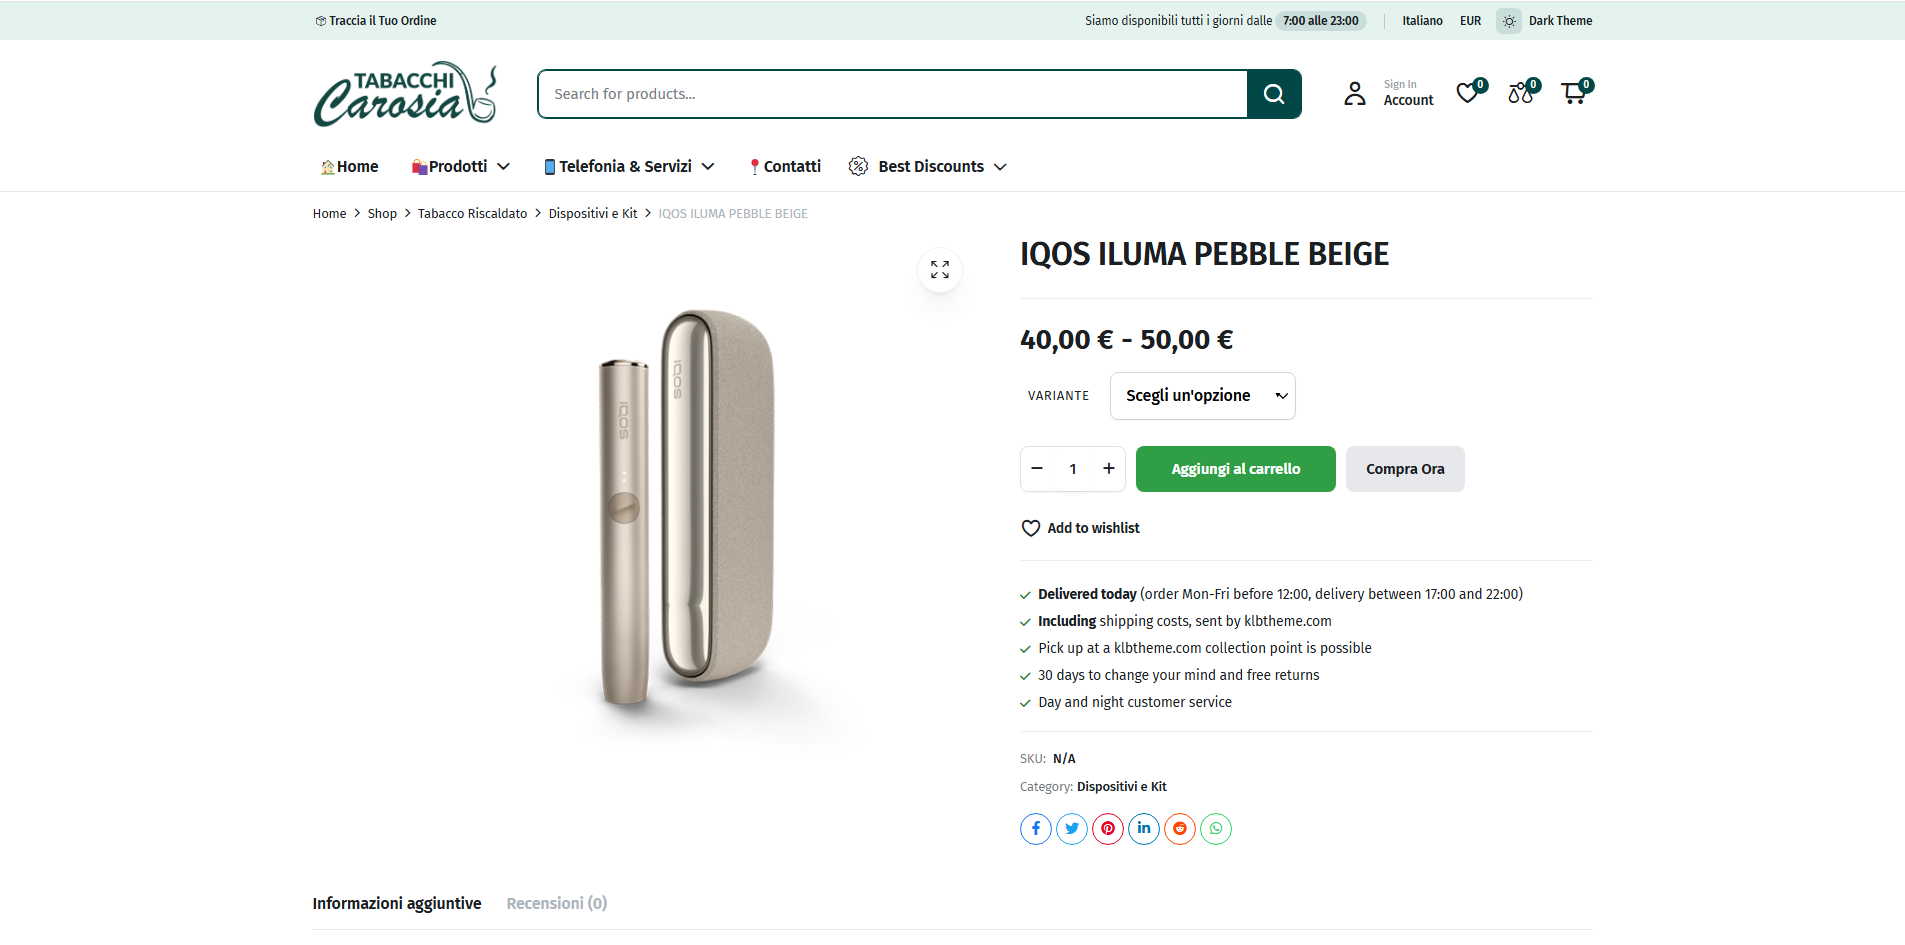This screenshot has height=945, width=1905.
Task: Expand the Prodotti menu
Action: click(x=460, y=167)
